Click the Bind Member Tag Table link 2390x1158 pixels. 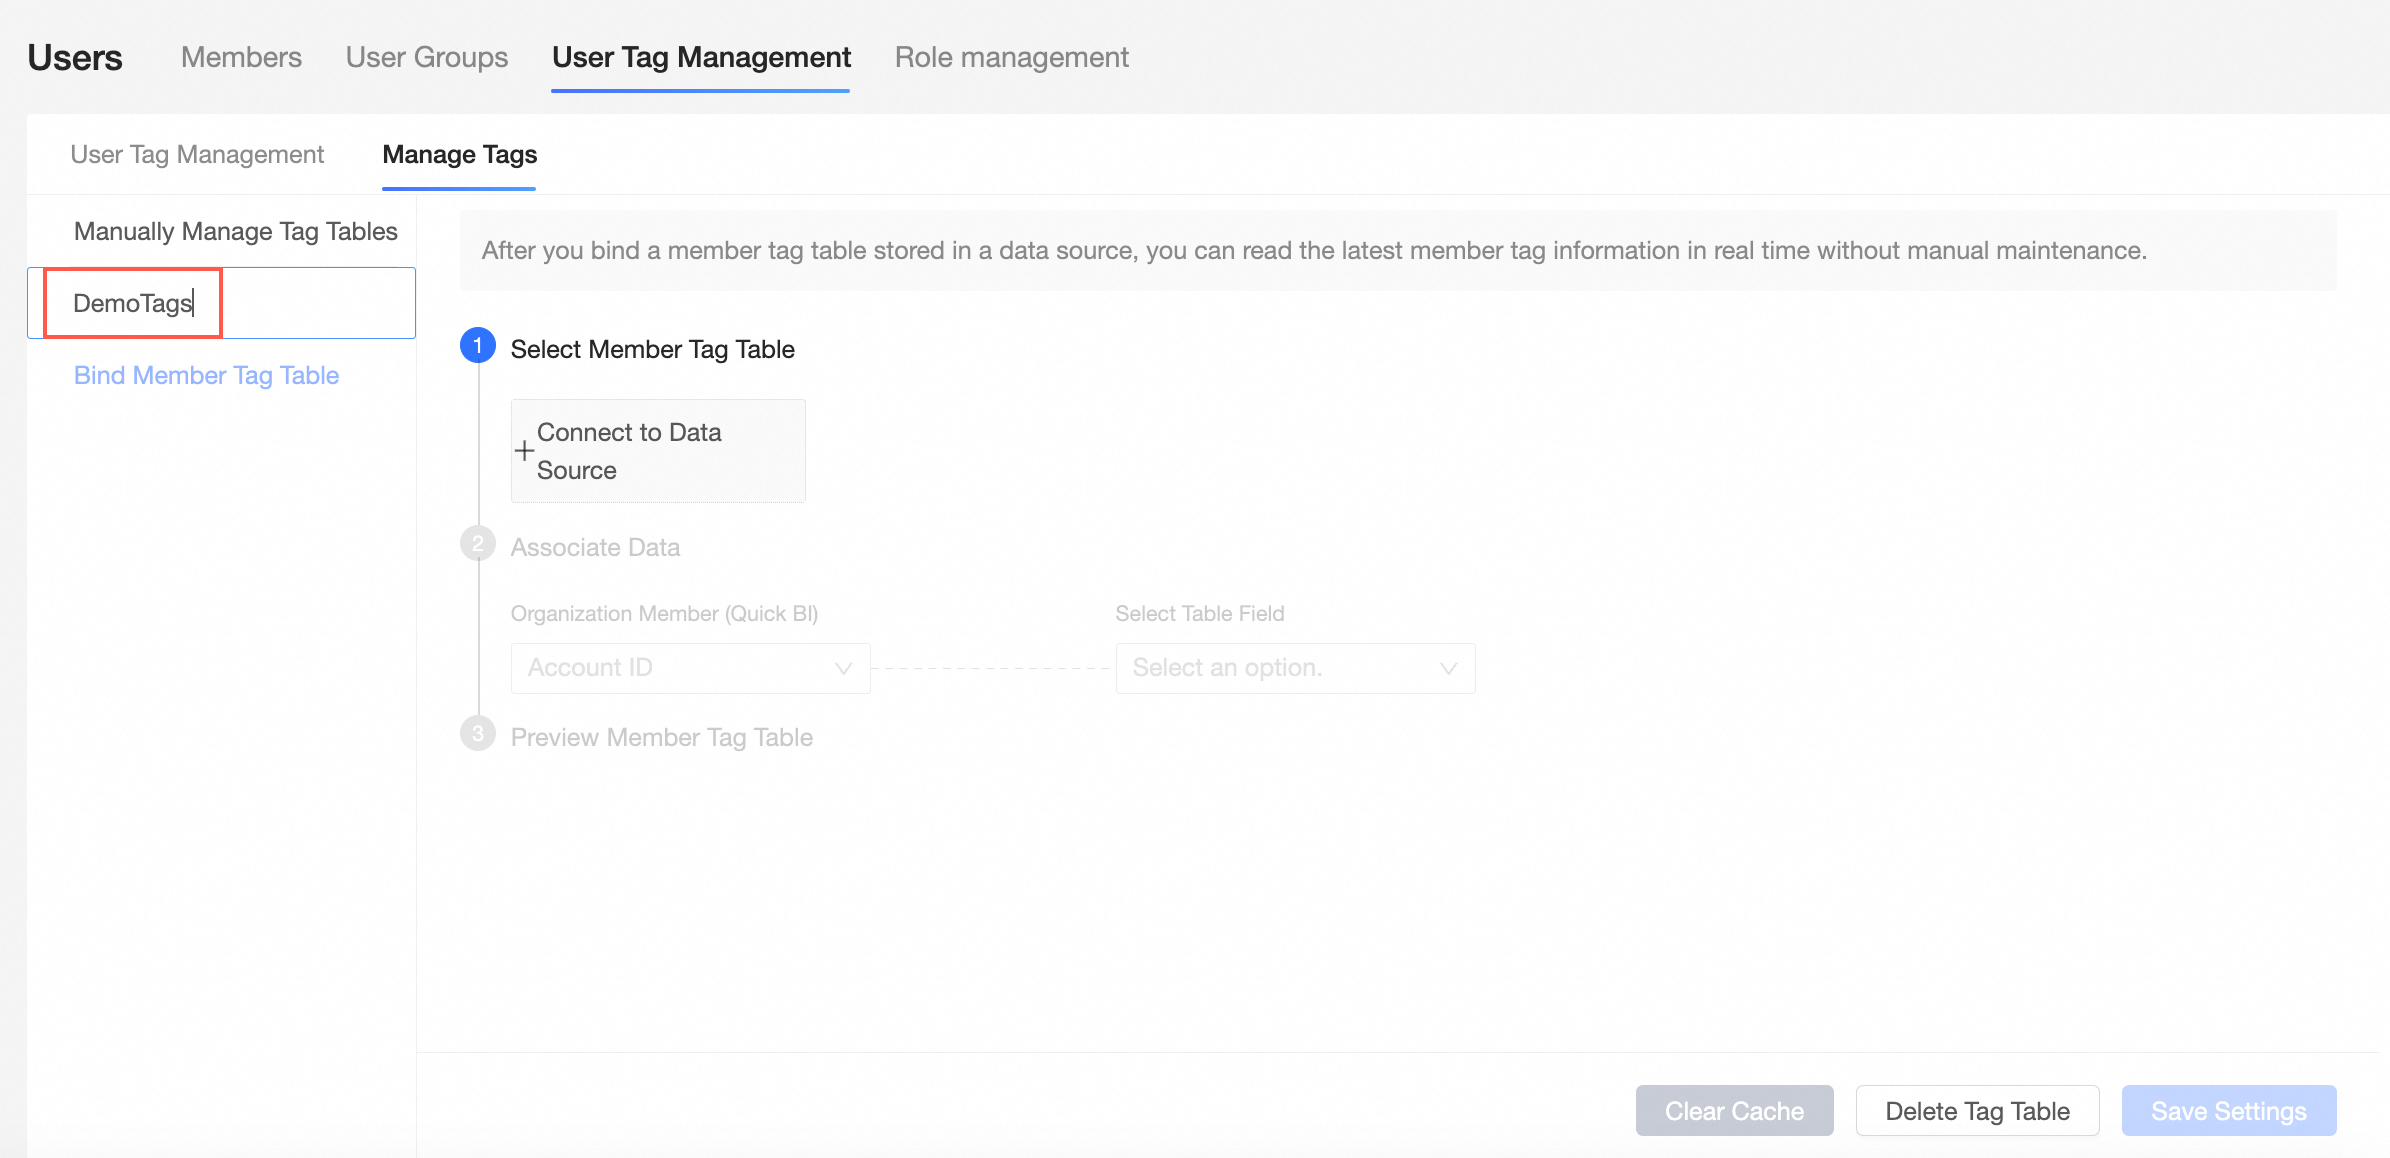206,375
